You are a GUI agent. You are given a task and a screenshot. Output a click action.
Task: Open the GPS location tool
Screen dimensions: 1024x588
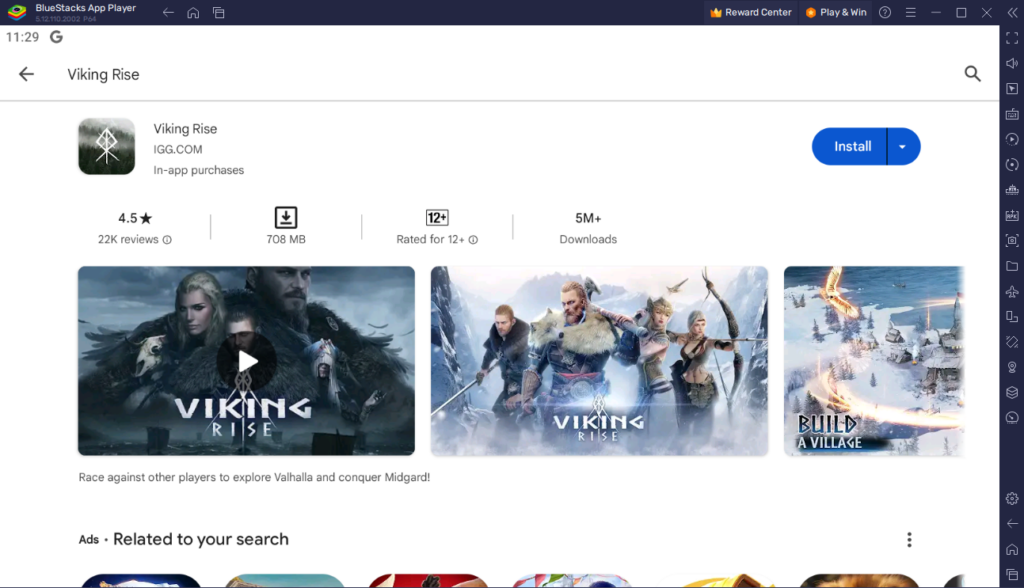click(x=1011, y=366)
